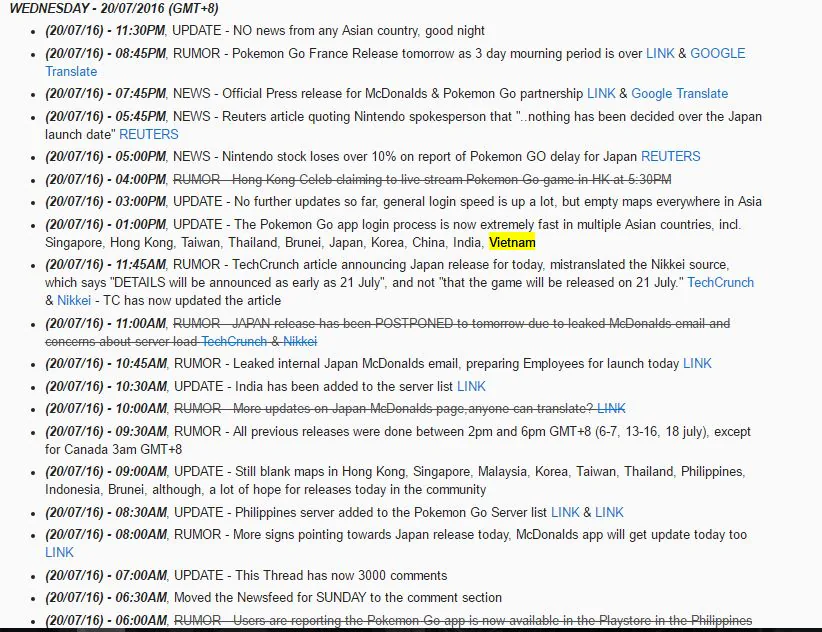Click the "(20/07/16) - 04:00PM" timestamp

tap(106, 179)
